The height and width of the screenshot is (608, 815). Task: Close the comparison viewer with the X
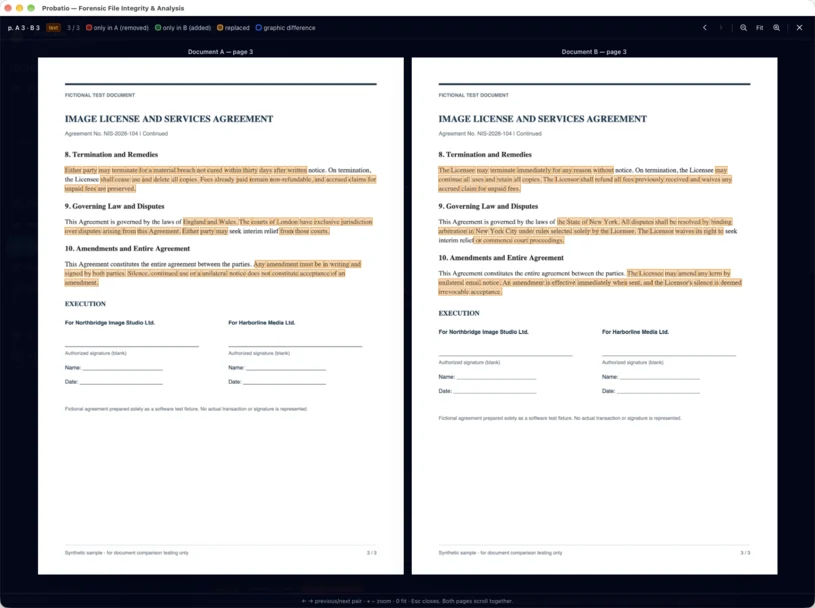click(x=799, y=28)
